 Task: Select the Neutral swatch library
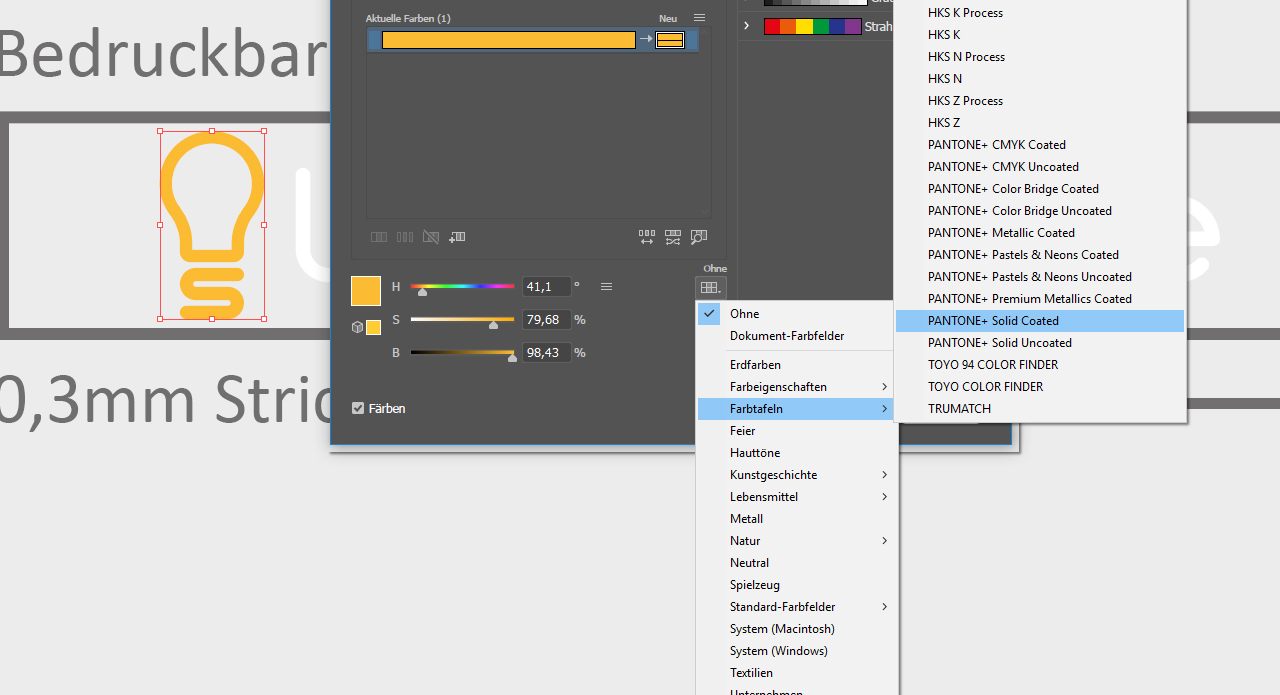[x=796, y=563]
